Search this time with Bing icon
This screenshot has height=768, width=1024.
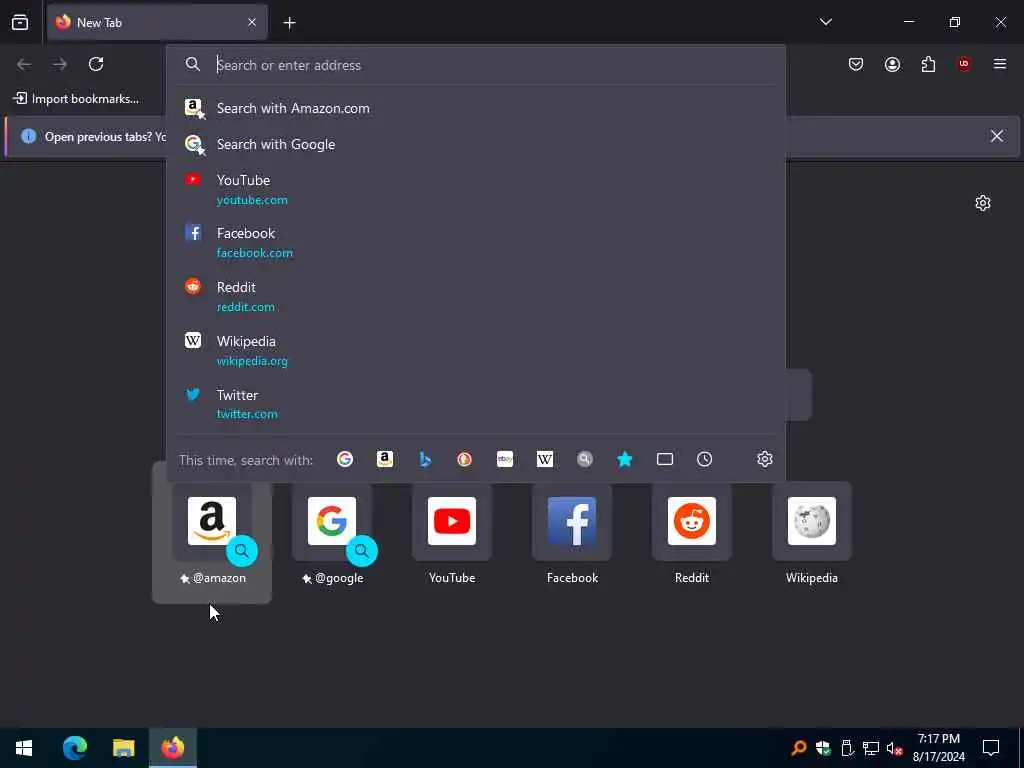[x=425, y=459]
